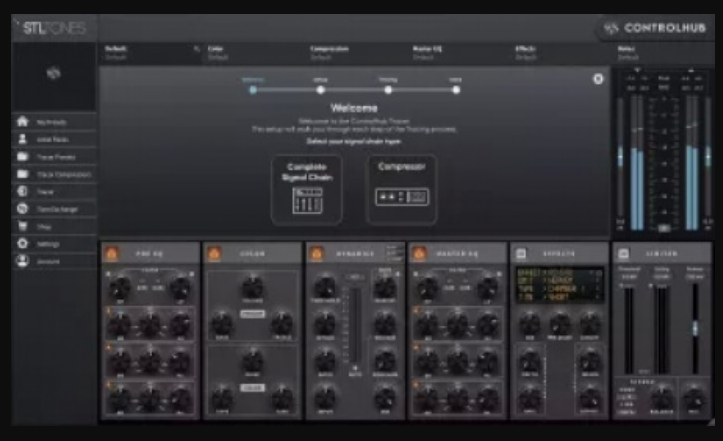The height and width of the screenshot is (441, 723).
Task: Enable the Limiter module power button
Action: 623,253
